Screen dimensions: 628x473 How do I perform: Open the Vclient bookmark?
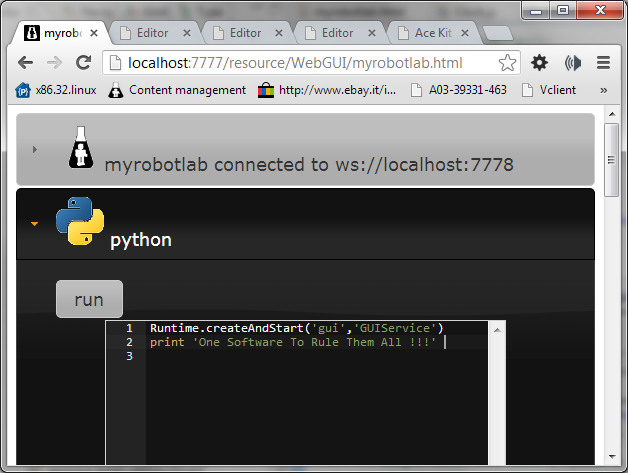(x=549, y=90)
